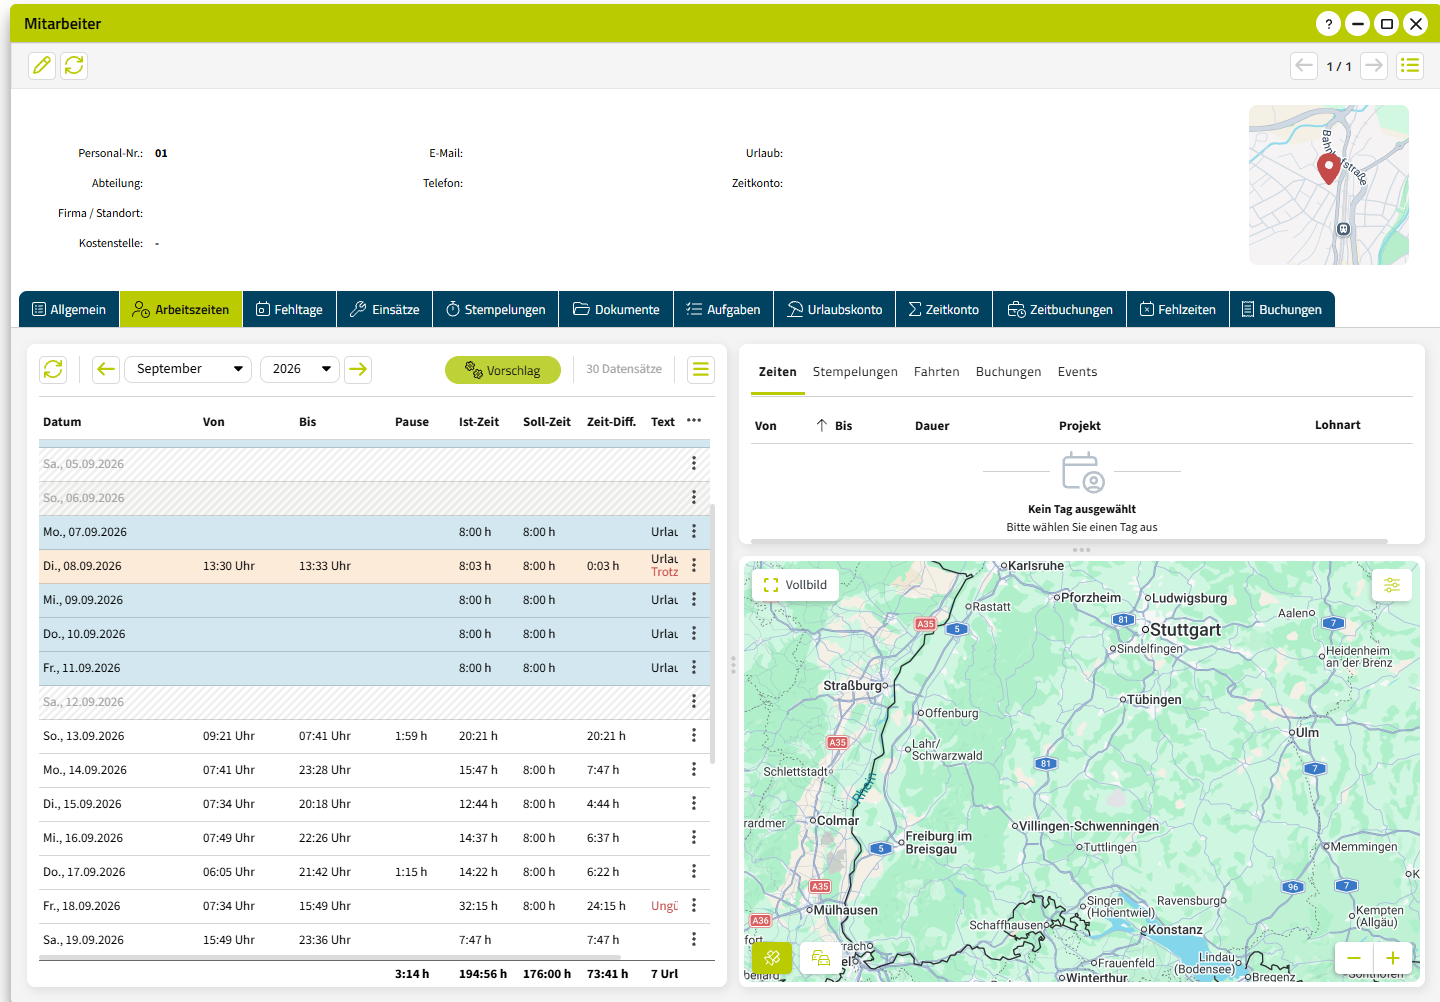Switch to the Allgemein tab
This screenshot has width=1440, height=1002.
[69, 309]
